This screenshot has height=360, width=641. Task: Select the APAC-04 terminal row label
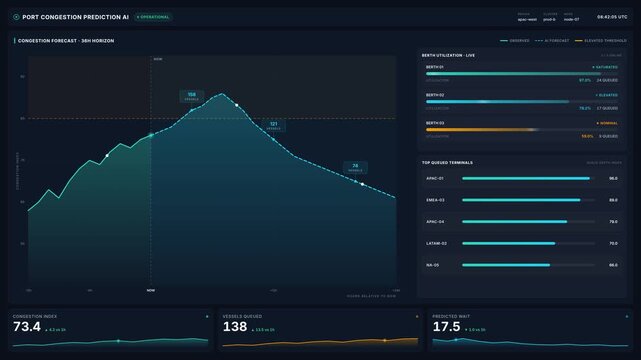click(435, 222)
